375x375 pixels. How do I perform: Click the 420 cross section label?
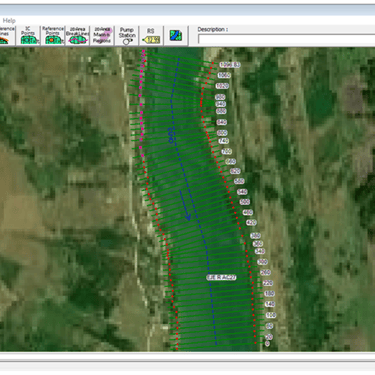[x=251, y=222]
